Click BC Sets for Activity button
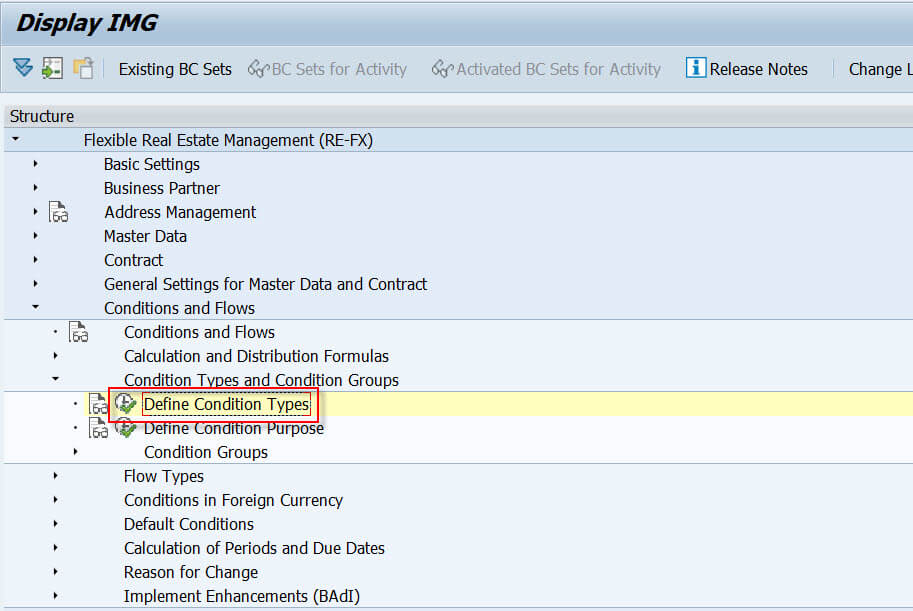This screenshot has height=611, width=913. pos(327,69)
